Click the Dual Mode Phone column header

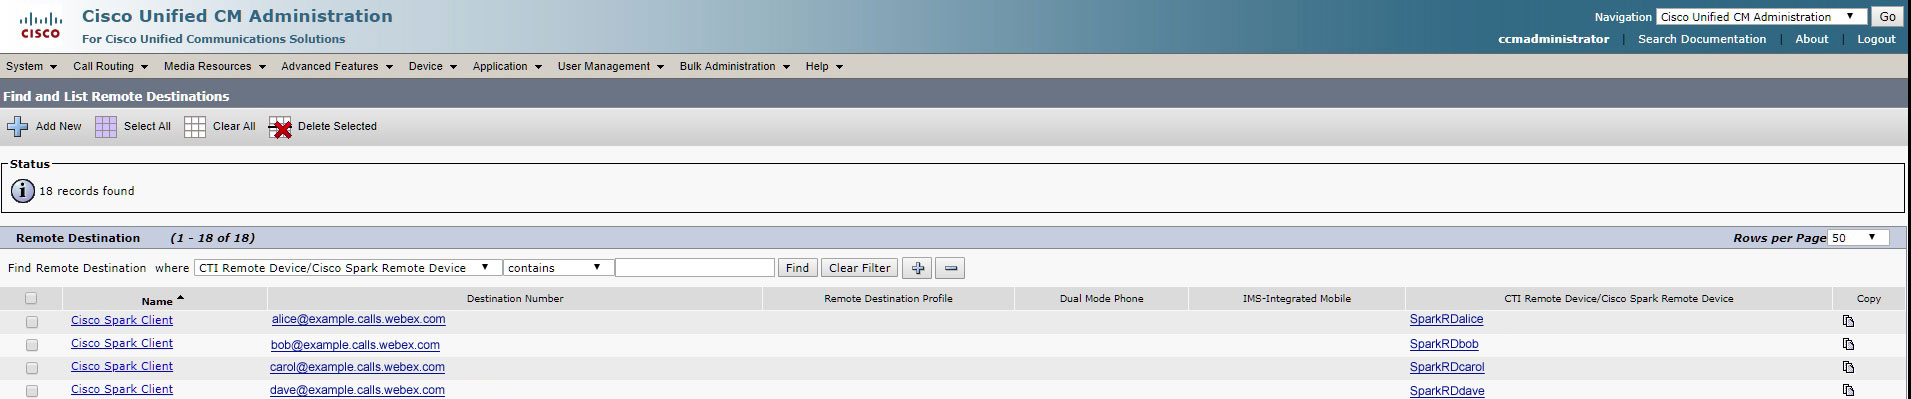(1101, 299)
